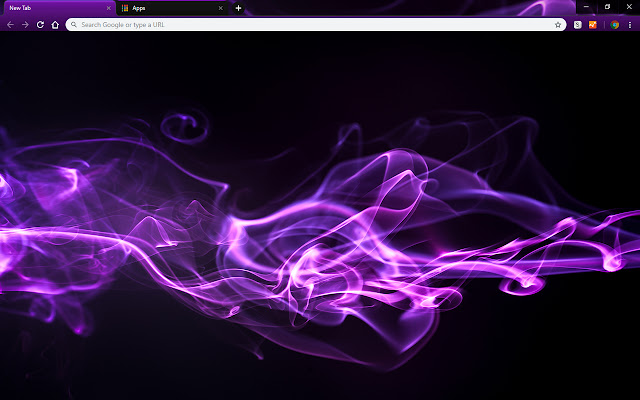Screen dimensions: 640x400
Task: Minimize the Chrome window
Action: 585,6
